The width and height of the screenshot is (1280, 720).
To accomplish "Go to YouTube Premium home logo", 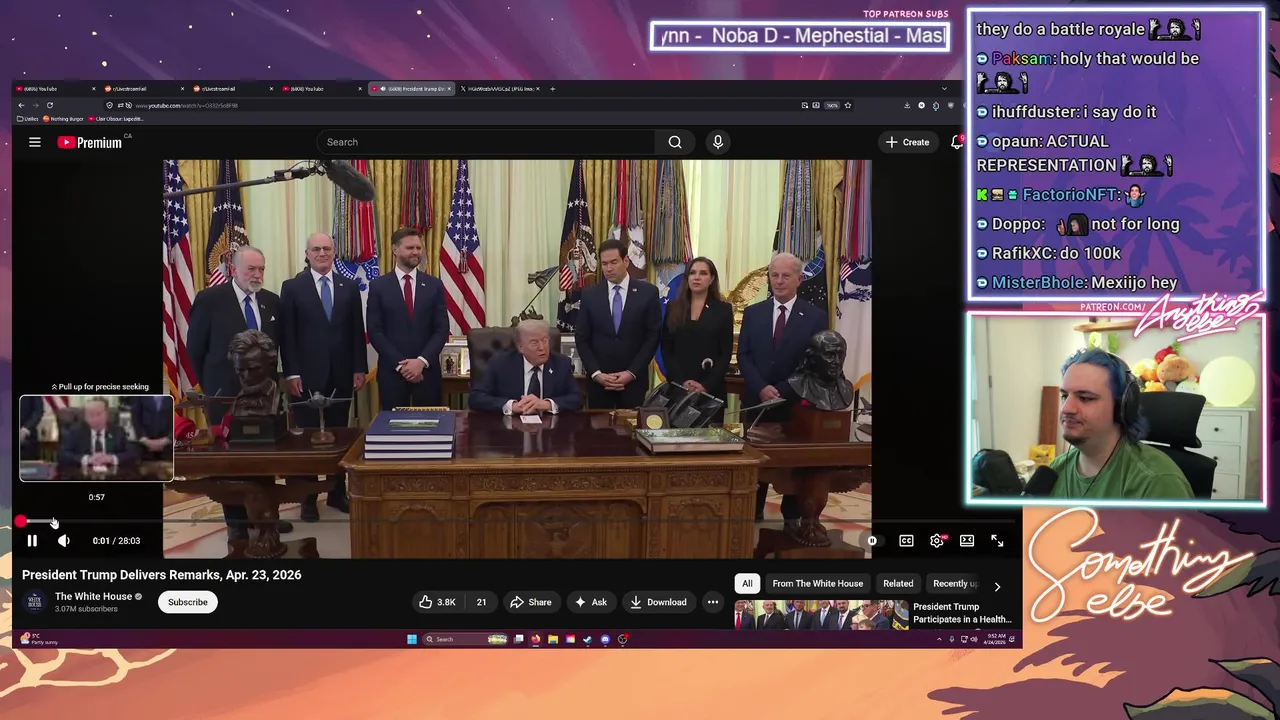I will click(90, 142).
